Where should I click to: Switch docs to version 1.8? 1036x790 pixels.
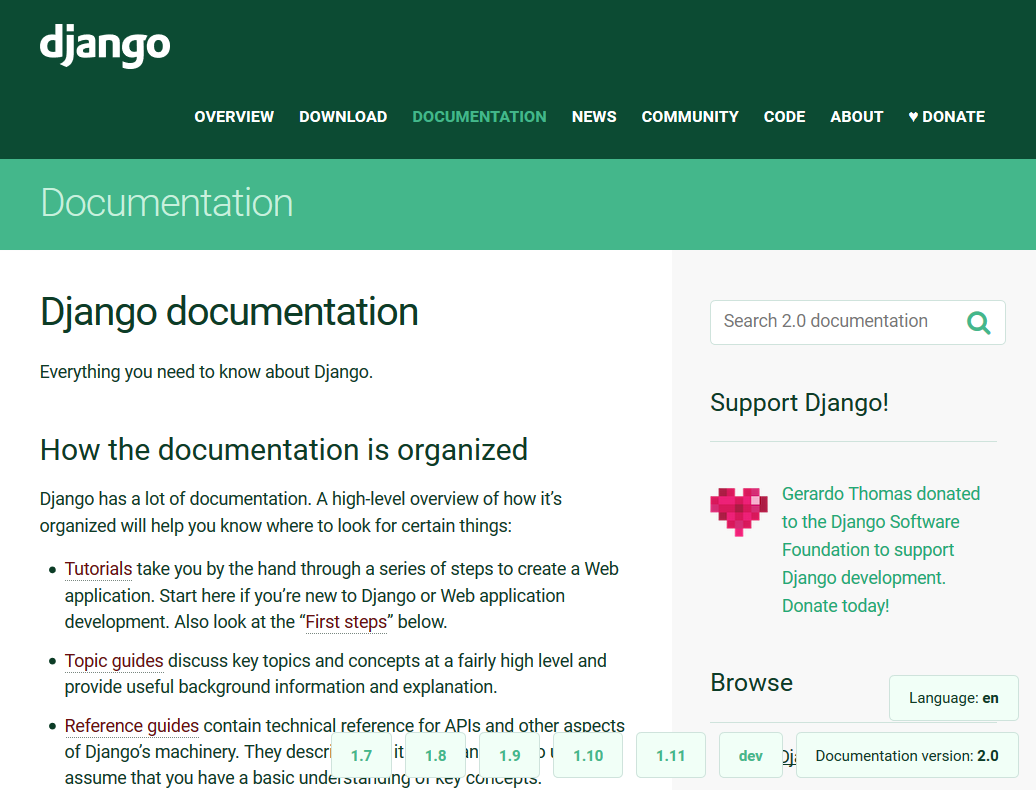click(x=435, y=756)
